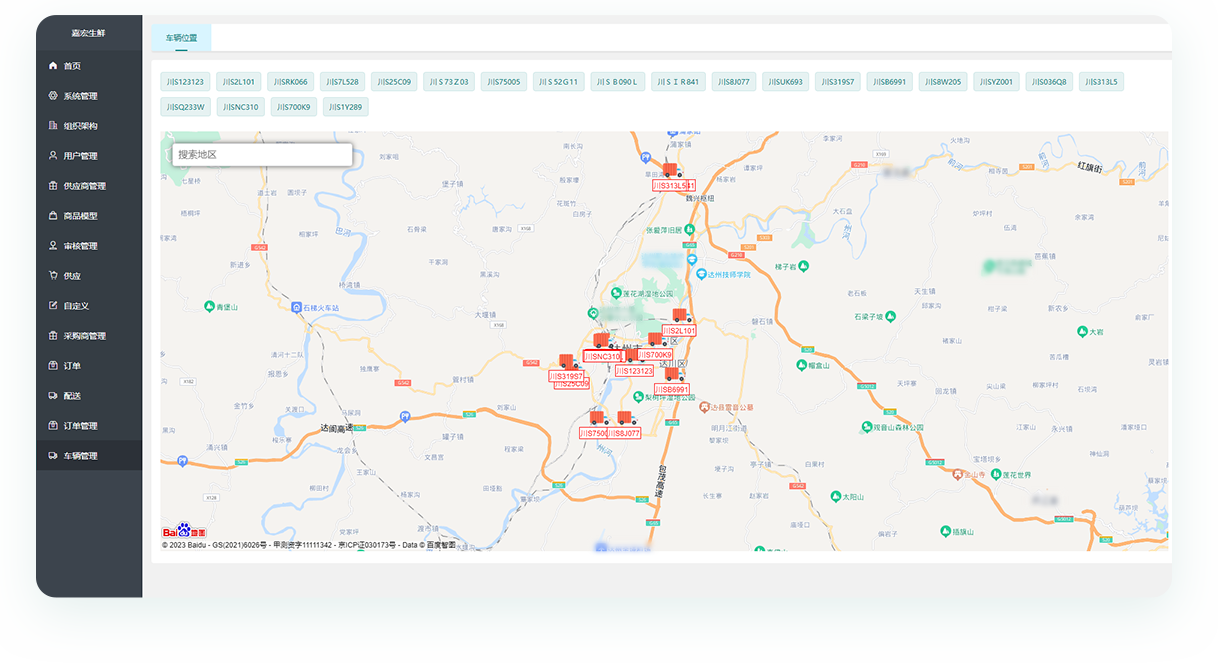Focus the 搜索地区 search field

point(262,155)
